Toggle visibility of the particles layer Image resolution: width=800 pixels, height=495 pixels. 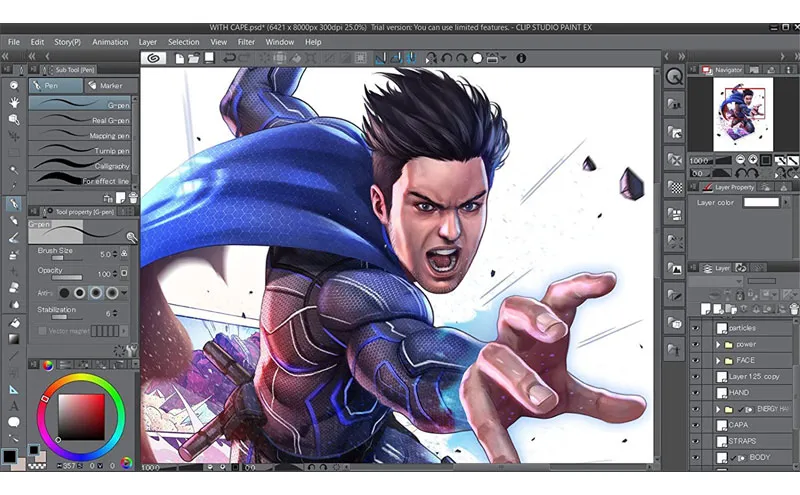(x=696, y=327)
